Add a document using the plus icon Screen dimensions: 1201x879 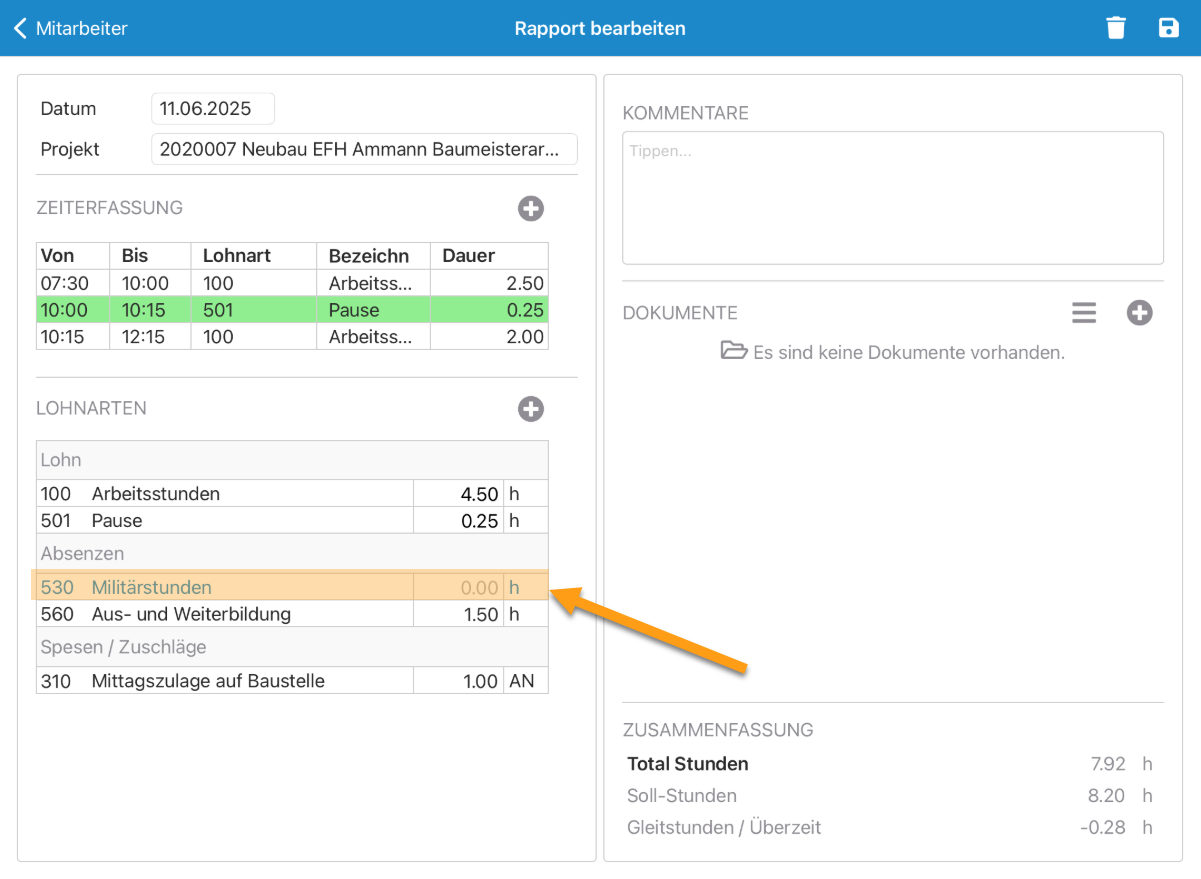[1139, 313]
